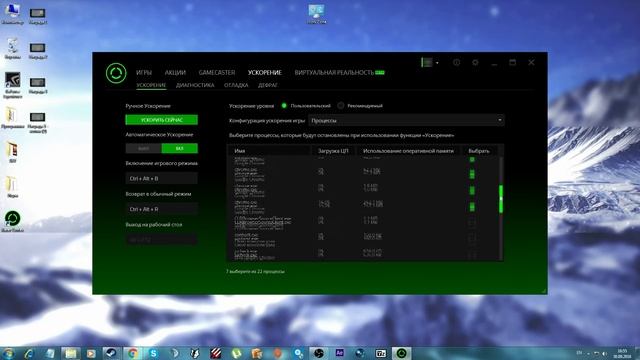Select the Рекомендуемый radio button
Screen dimensions: 640x360
coord(341,105)
